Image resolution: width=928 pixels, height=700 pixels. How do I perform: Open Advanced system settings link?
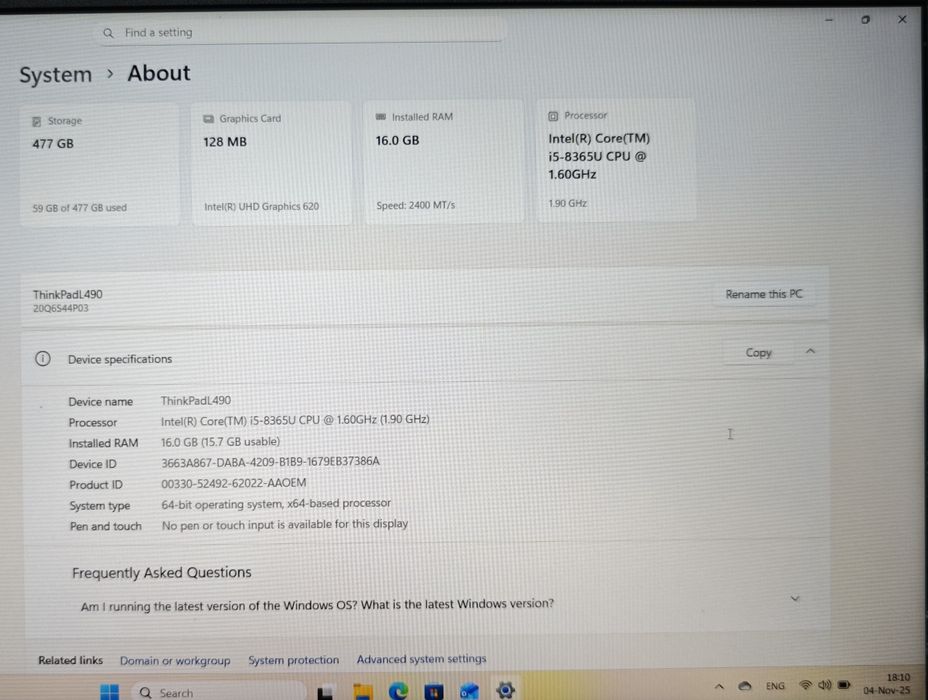tap(421, 659)
